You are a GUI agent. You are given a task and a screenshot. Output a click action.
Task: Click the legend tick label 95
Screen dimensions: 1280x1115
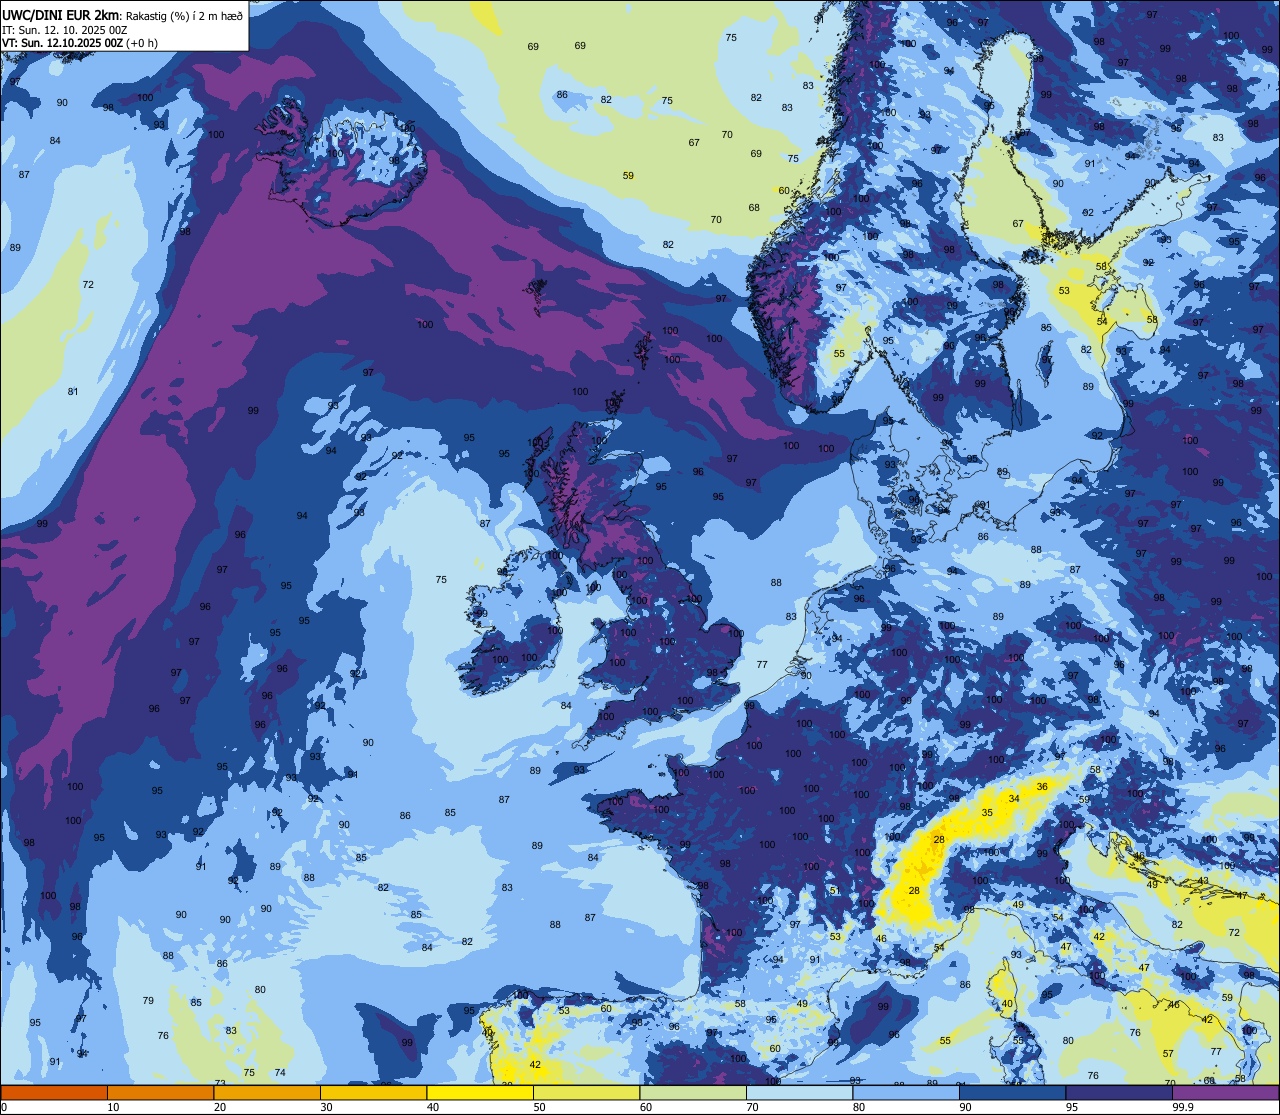(x=1073, y=1107)
